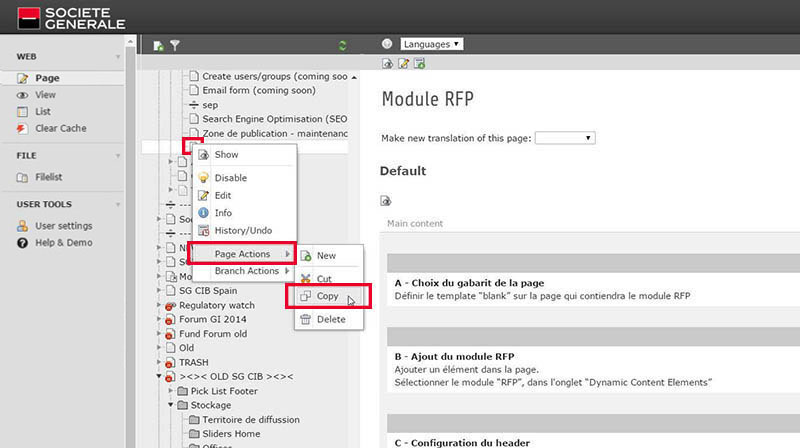The height and width of the screenshot is (448, 800).
Task: Collapse the OLD SG CIB tree node
Action: 159,377
